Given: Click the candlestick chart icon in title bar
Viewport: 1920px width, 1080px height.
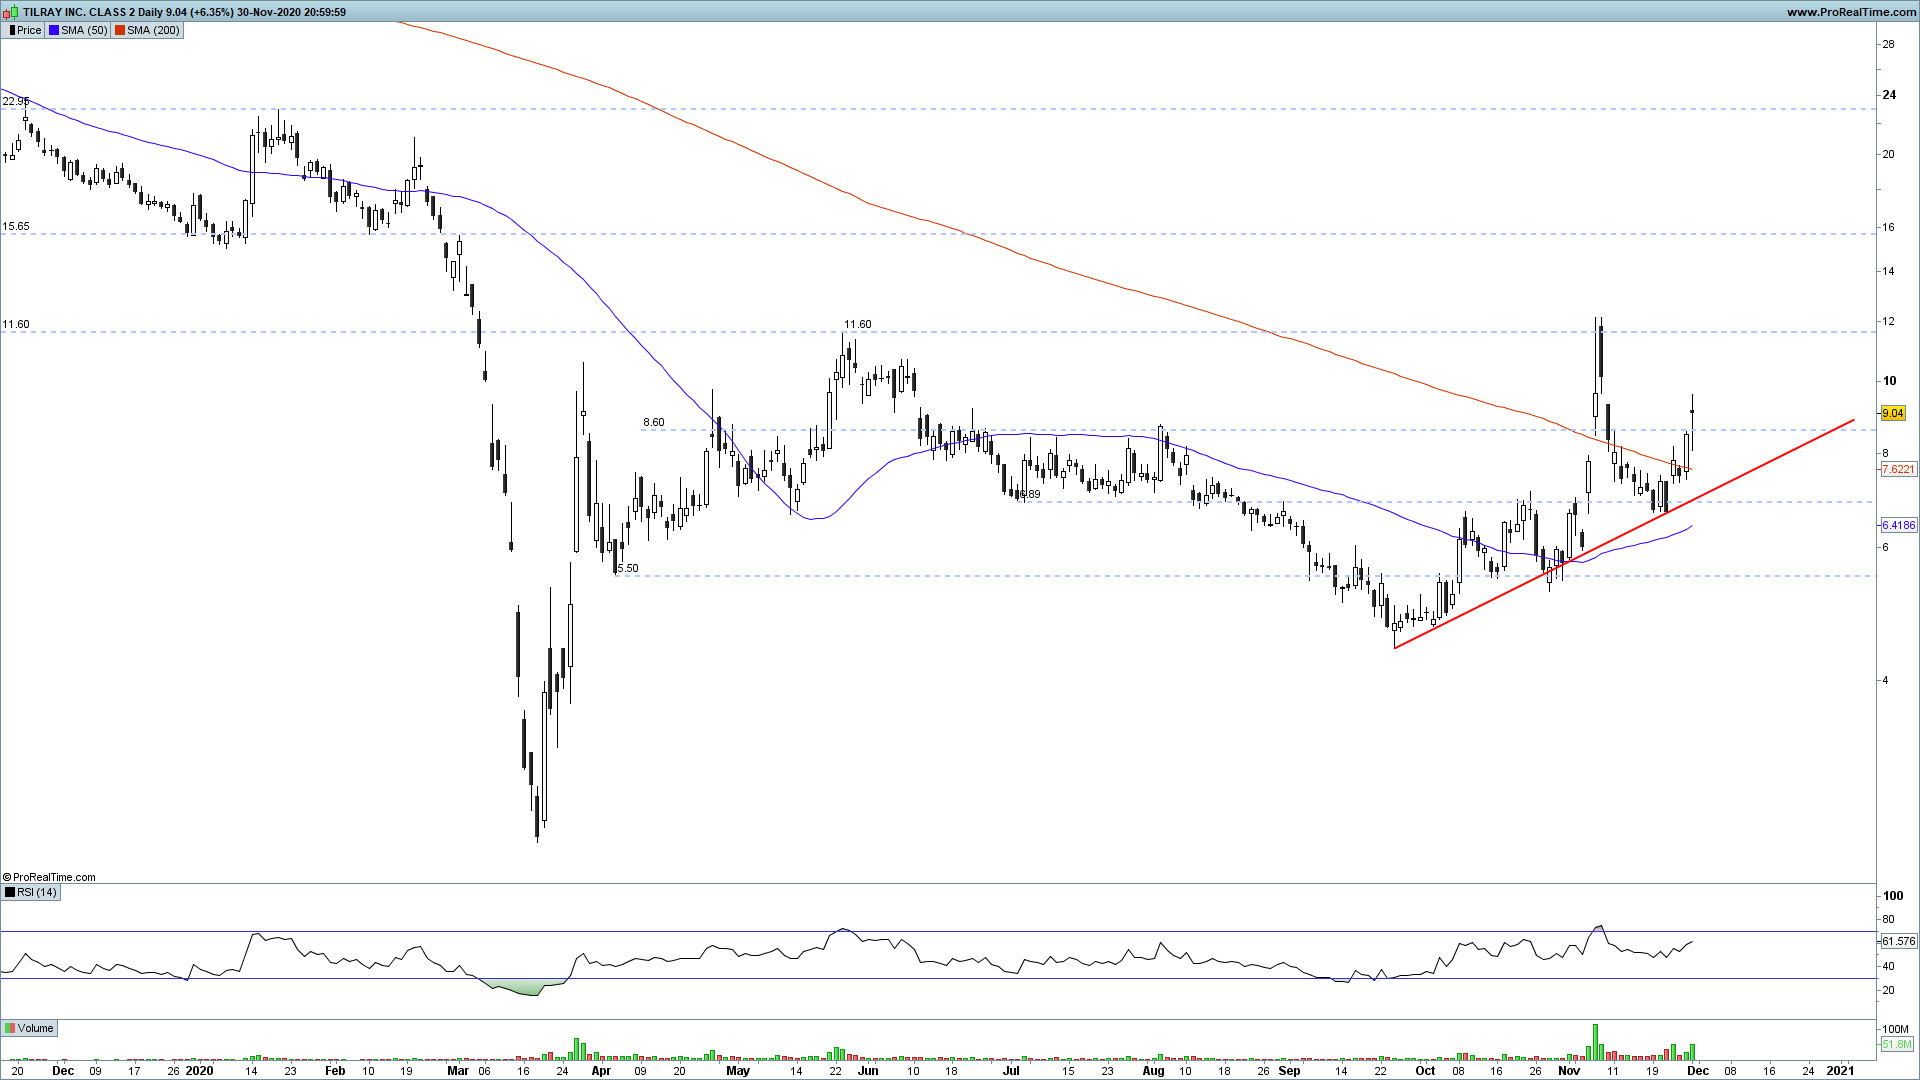Looking at the screenshot, I should tap(11, 12).
